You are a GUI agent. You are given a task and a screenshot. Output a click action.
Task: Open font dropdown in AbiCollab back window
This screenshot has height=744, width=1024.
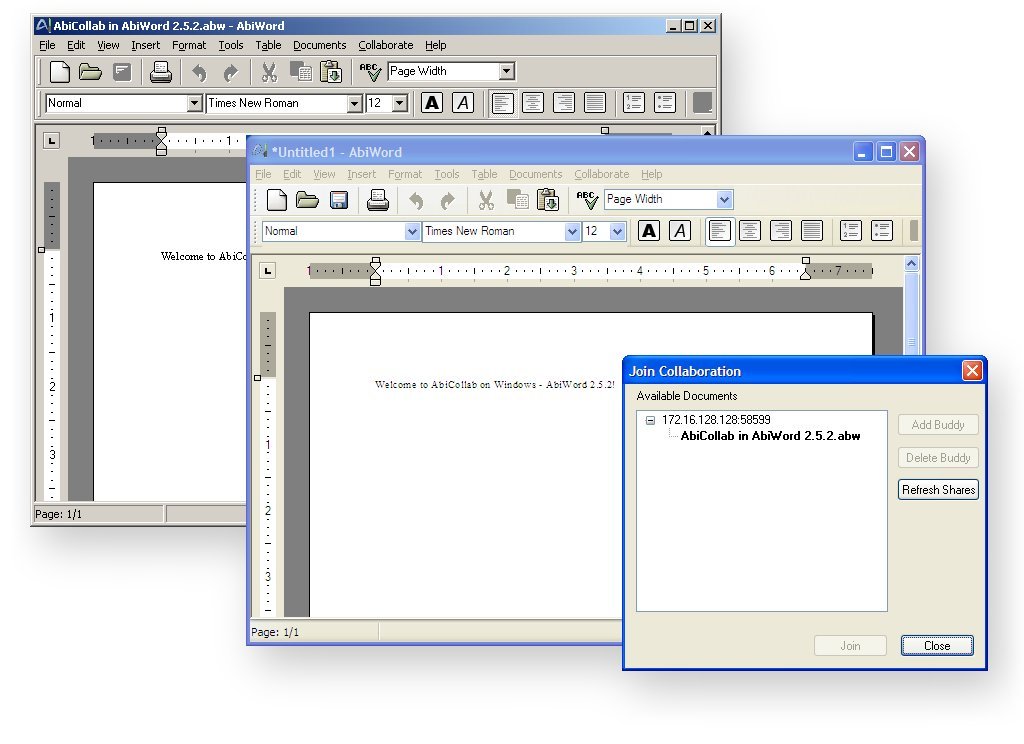coord(355,103)
